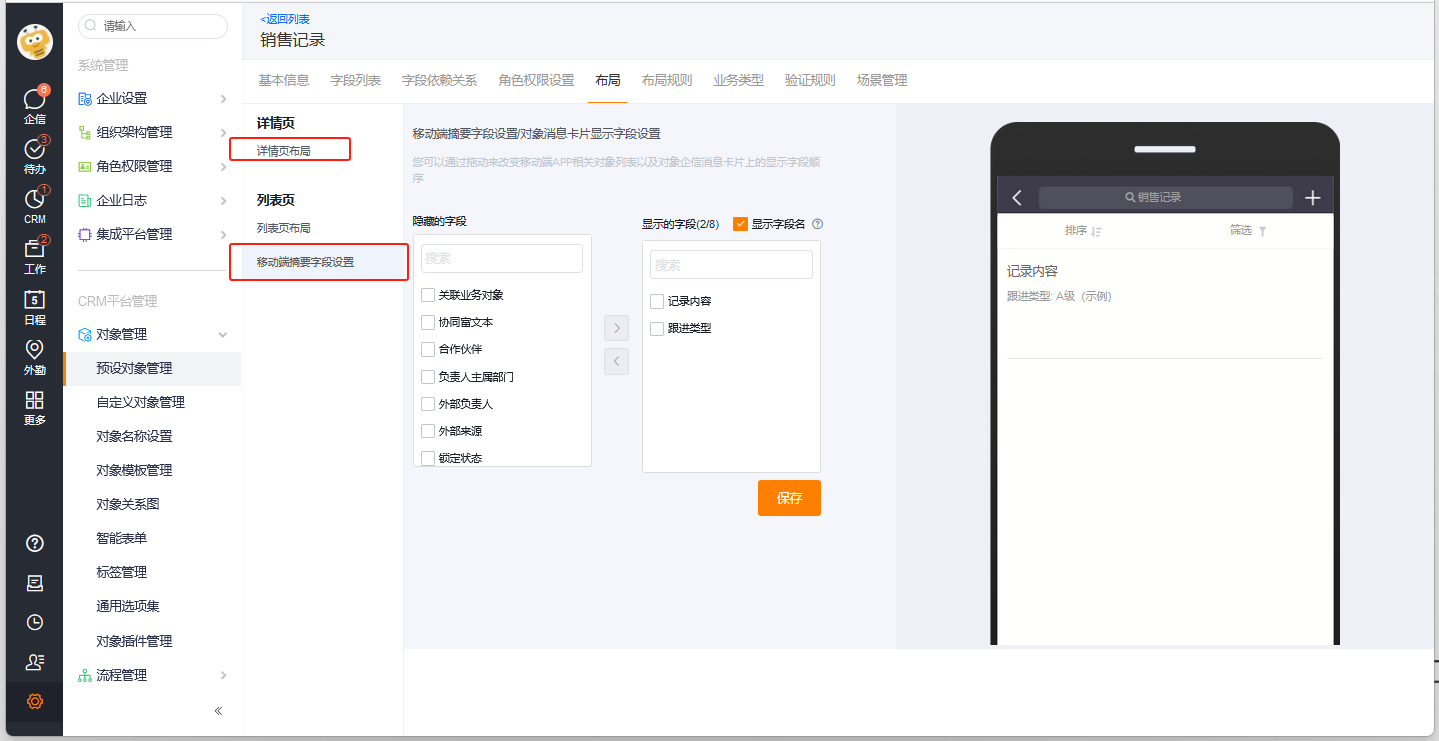Open 详情页布局 option
1439x741 pixels.
(284, 151)
